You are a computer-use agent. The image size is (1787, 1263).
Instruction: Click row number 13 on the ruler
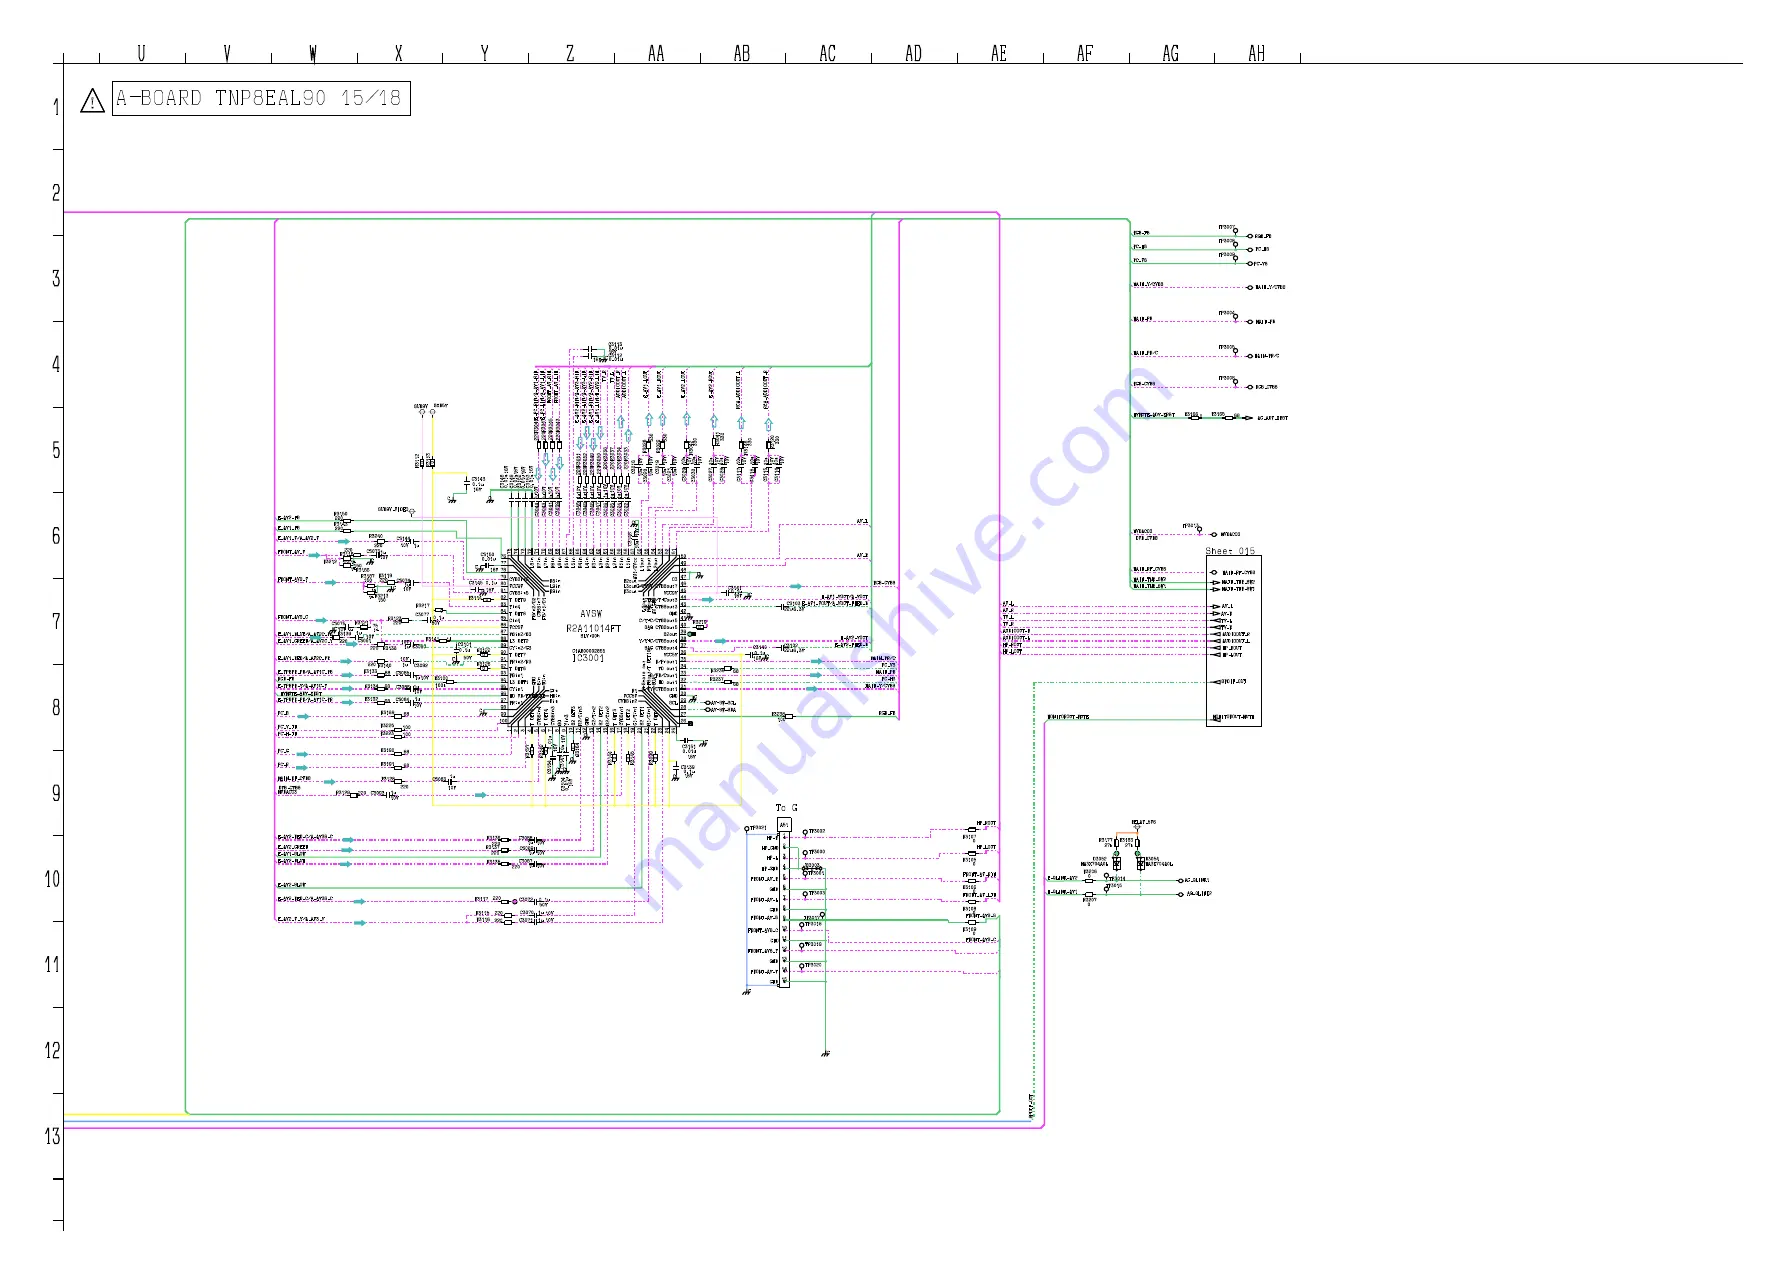click(x=52, y=1137)
